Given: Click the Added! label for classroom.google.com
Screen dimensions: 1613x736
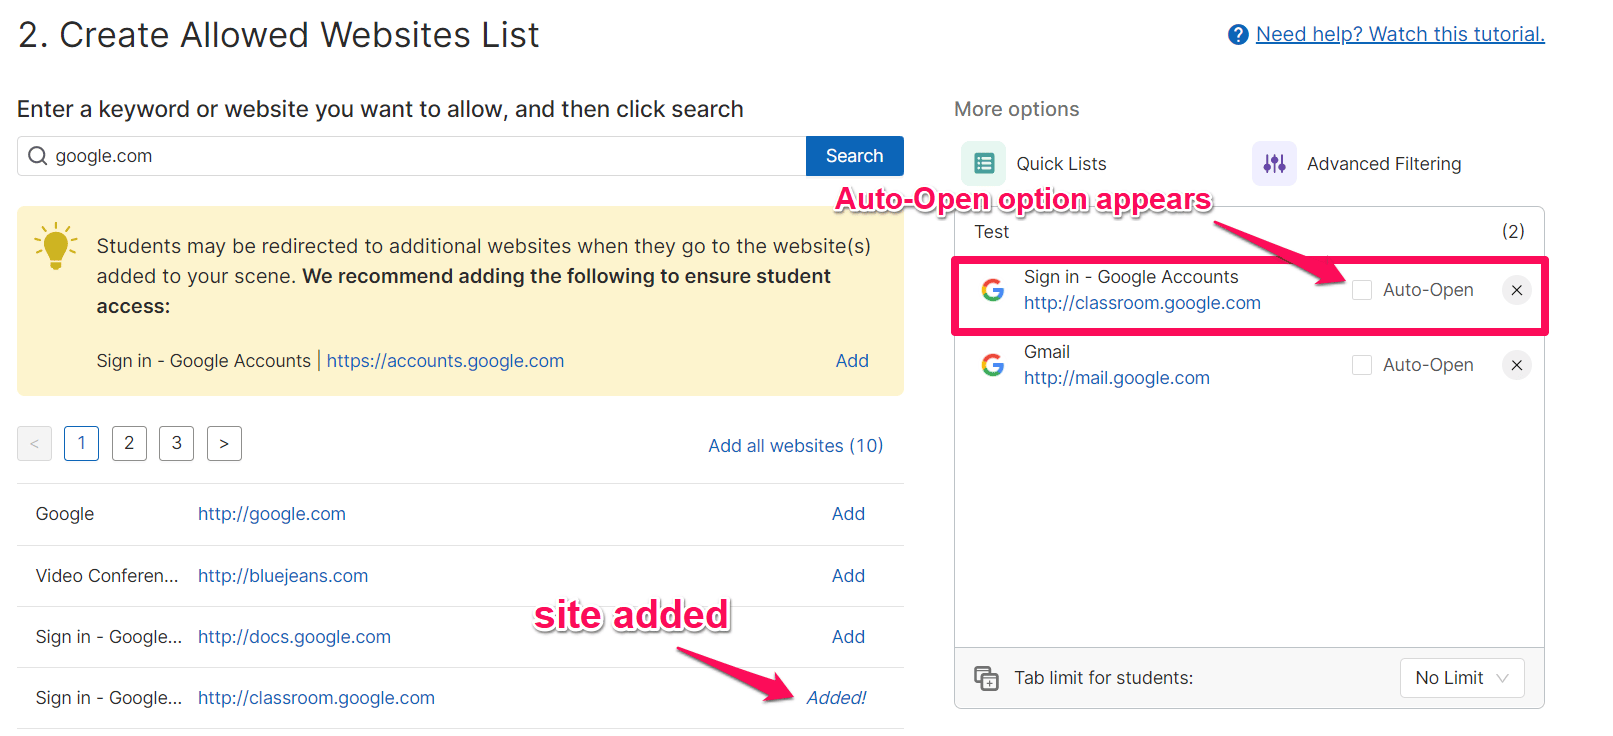Looking at the screenshot, I should pyautogui.click(x=836, y=698).
